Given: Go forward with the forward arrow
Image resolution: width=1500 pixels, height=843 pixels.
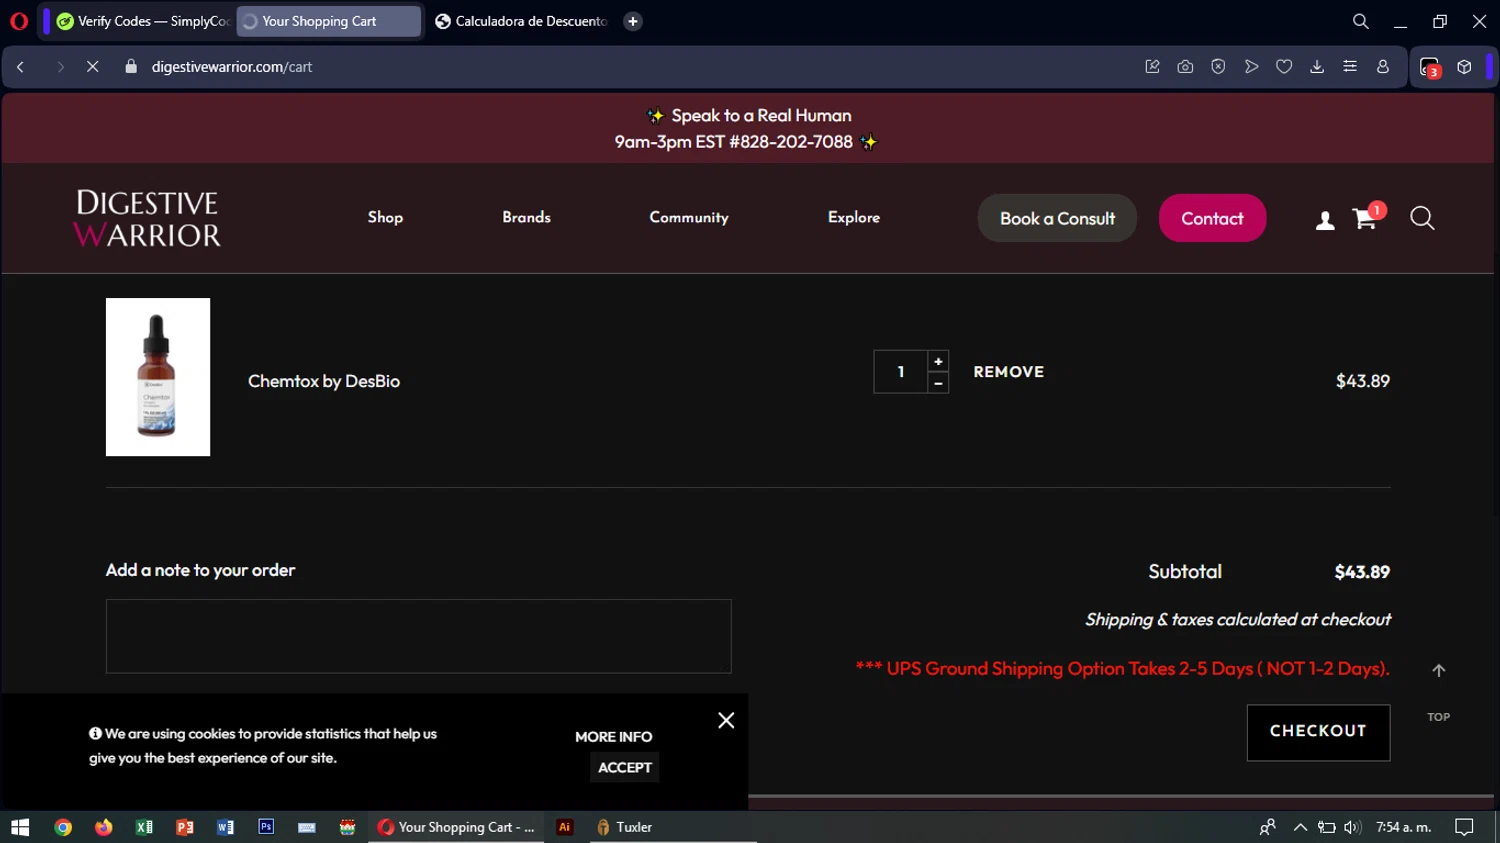Looking at the screenshot, I should [60, 67].
